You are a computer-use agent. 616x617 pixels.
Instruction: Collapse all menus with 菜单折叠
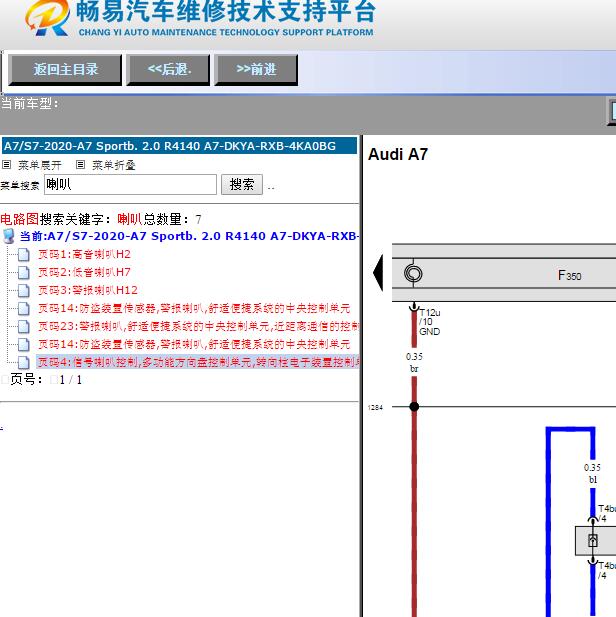(114, 165)
